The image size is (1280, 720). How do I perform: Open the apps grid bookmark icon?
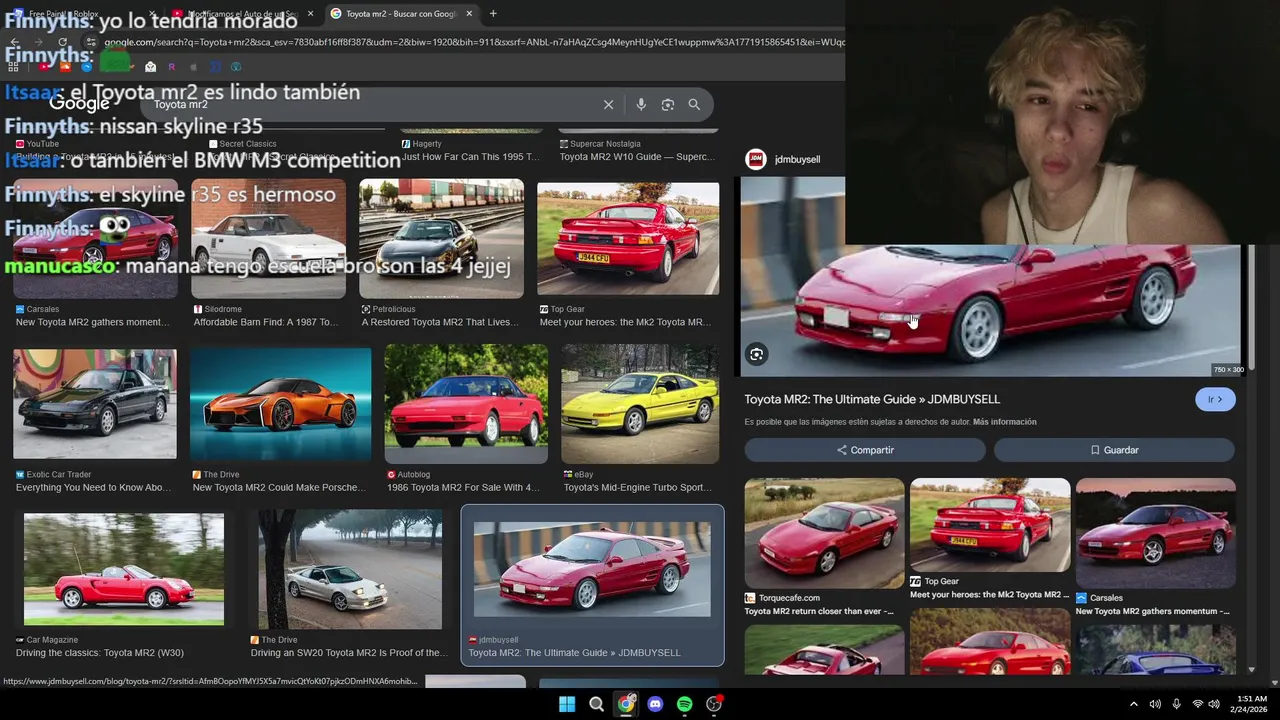[13, 67]
